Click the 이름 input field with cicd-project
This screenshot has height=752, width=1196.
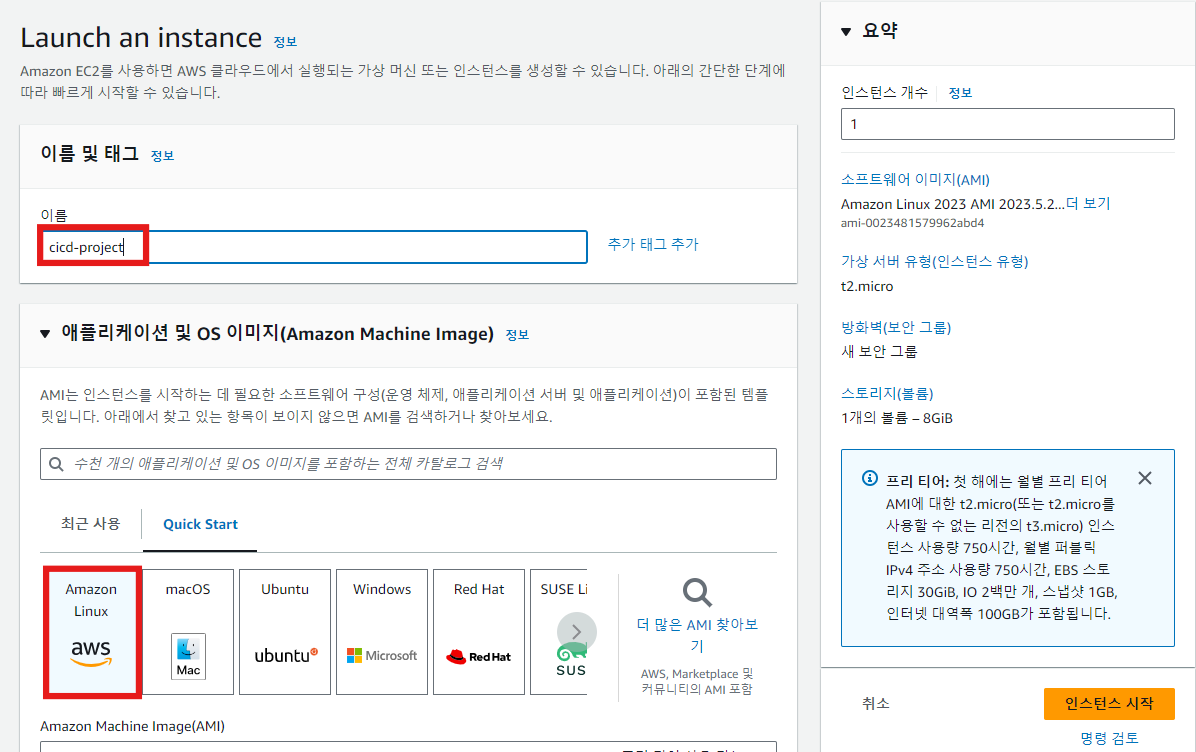pyautogui.click(x=313, y=247)
